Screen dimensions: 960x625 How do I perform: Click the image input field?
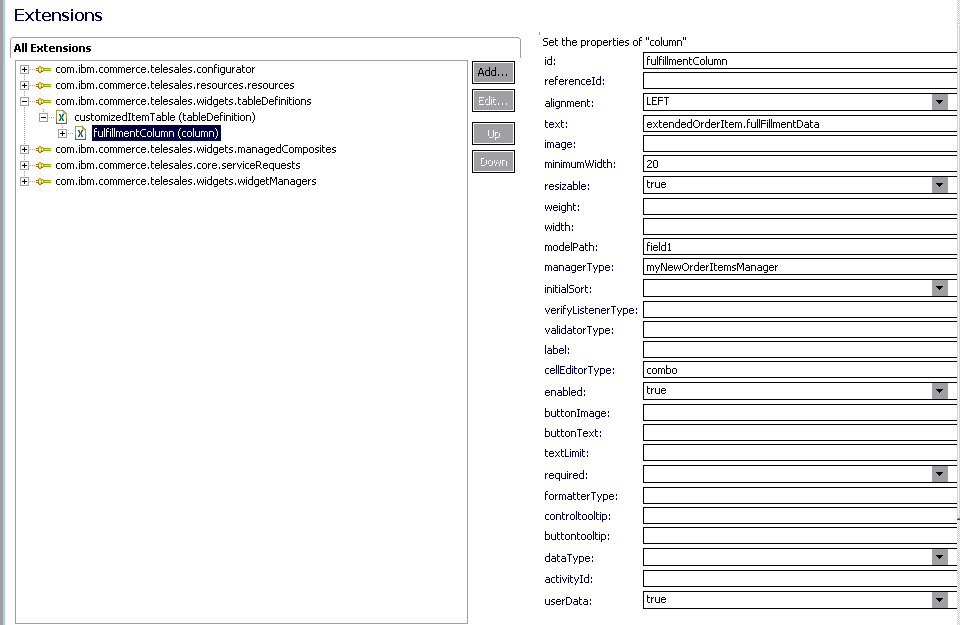(x=800, y=144)
